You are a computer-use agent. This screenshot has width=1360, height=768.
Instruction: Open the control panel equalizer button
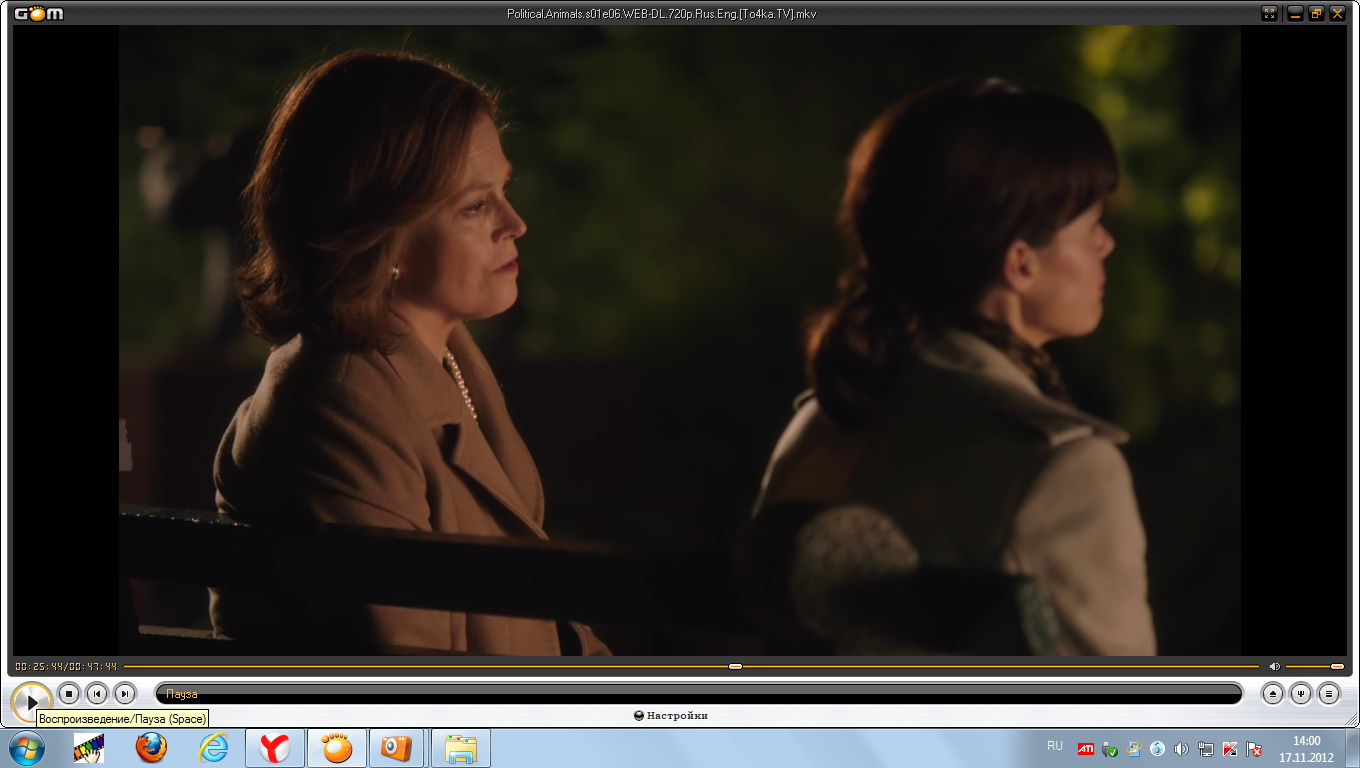1300,693
